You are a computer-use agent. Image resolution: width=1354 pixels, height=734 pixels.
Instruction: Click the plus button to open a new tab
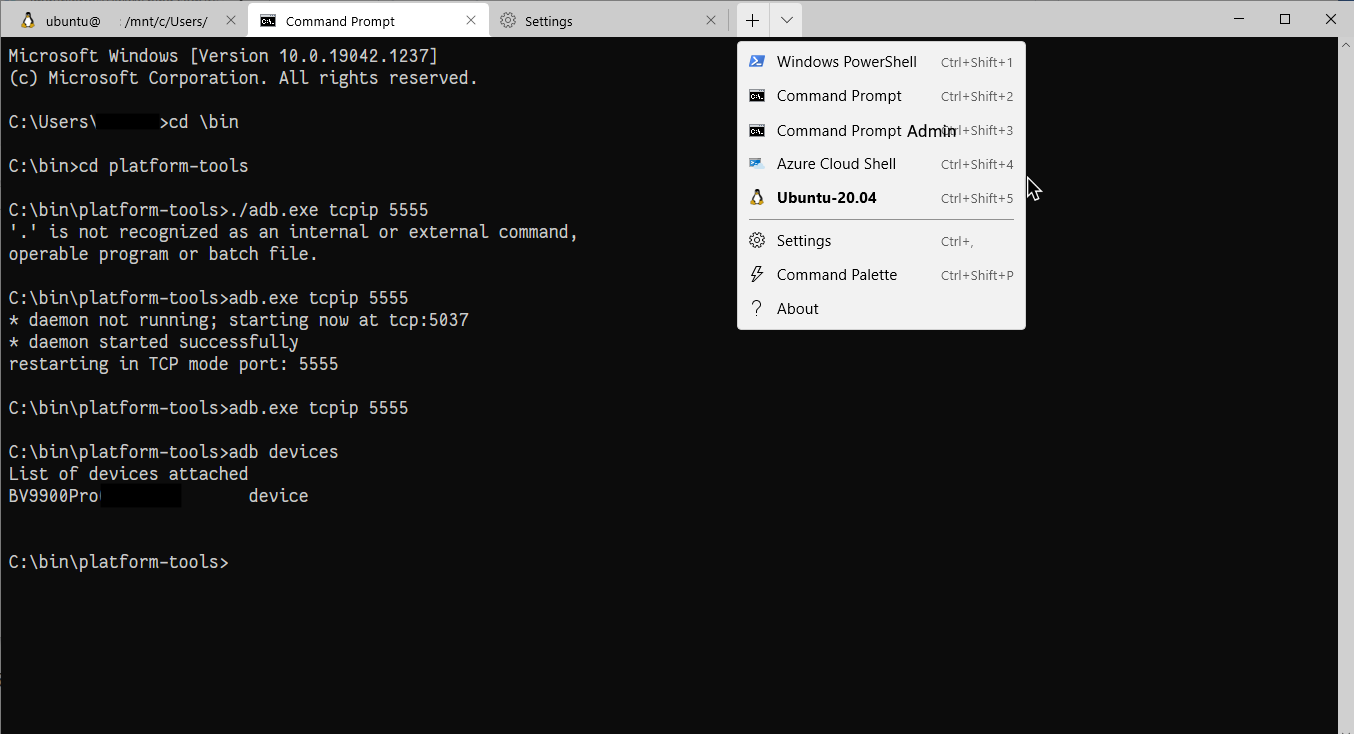click(x=752, y=19)
